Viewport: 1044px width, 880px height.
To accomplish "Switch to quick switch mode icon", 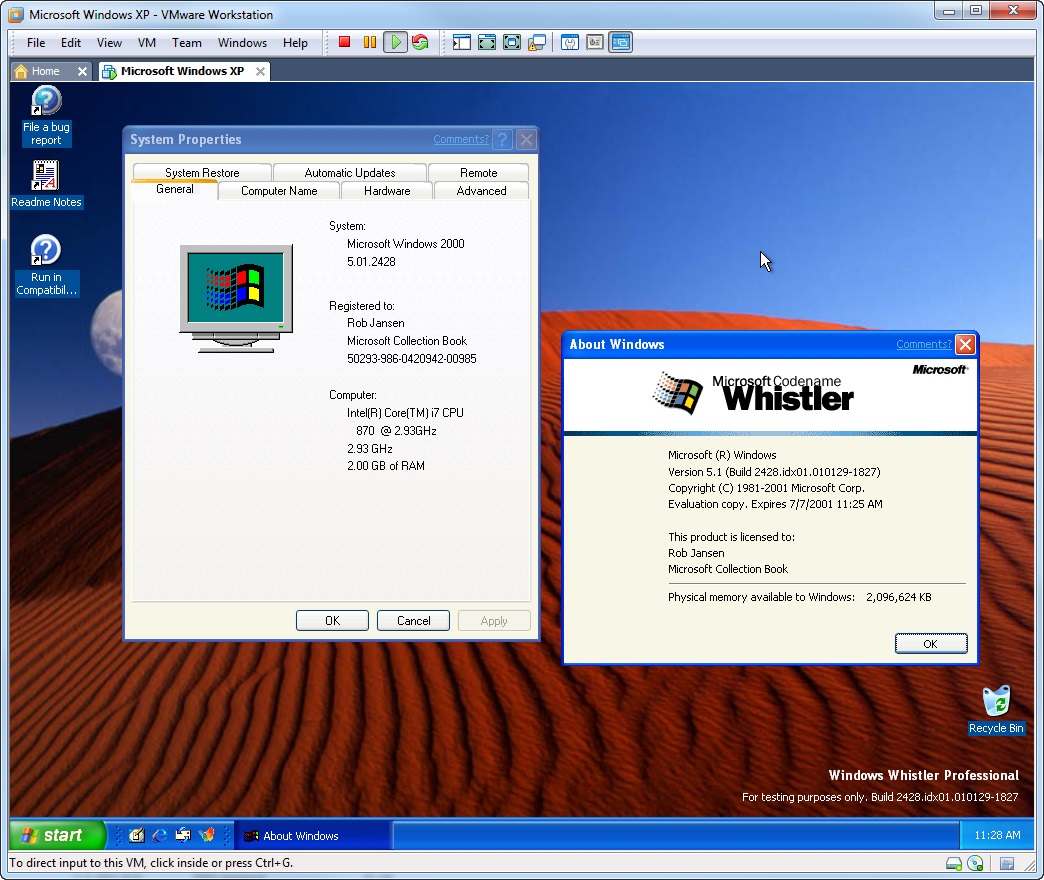I will [x=487, y=43].
